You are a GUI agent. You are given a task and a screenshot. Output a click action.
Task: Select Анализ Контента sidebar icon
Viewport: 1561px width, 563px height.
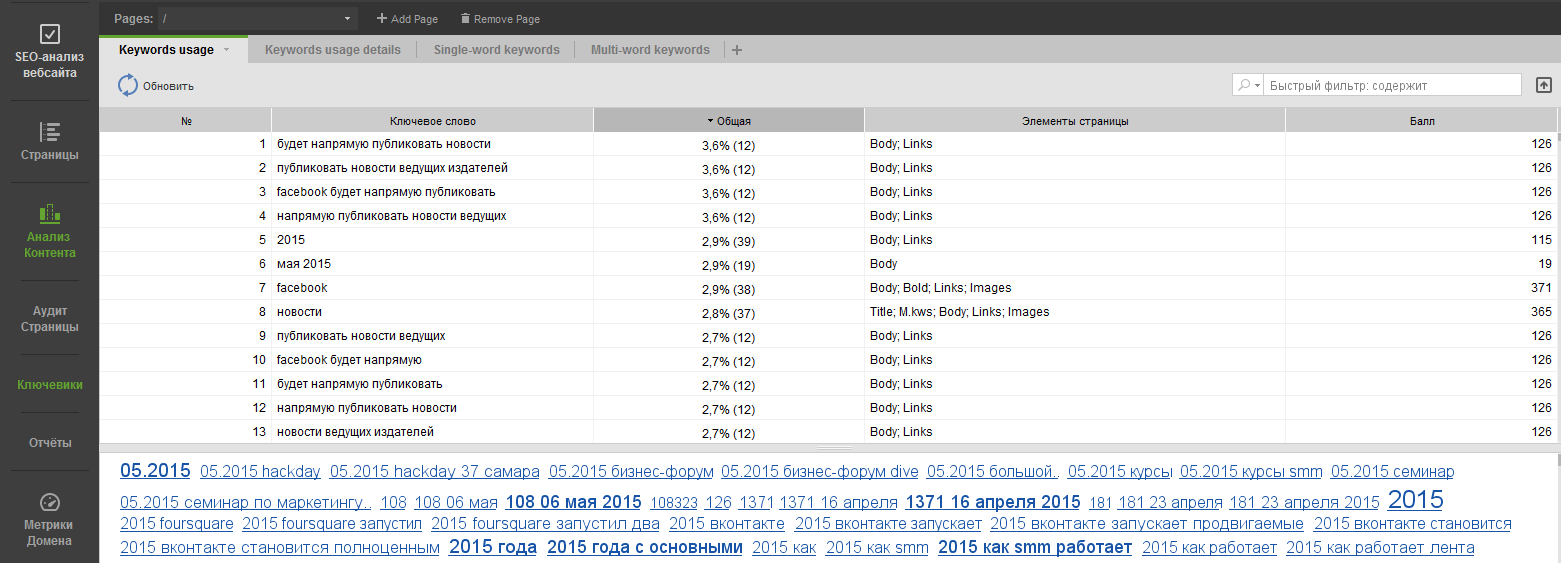coord(49,213)
